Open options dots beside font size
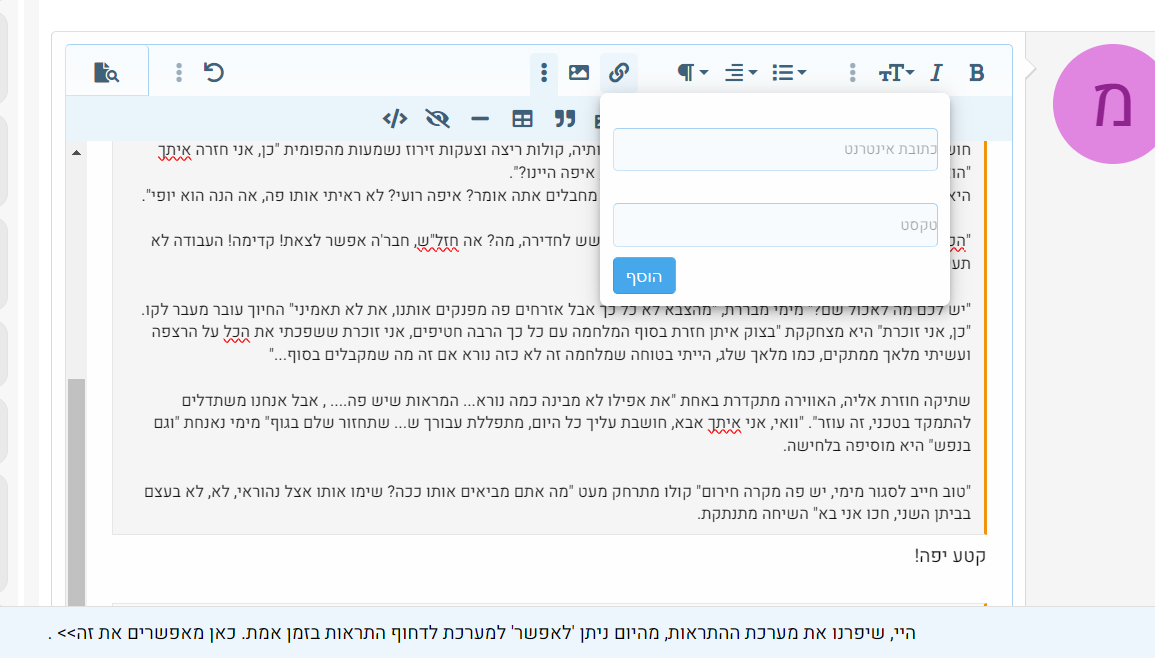The width and height of the screenshot is (1155, 658). click(852, 72)
